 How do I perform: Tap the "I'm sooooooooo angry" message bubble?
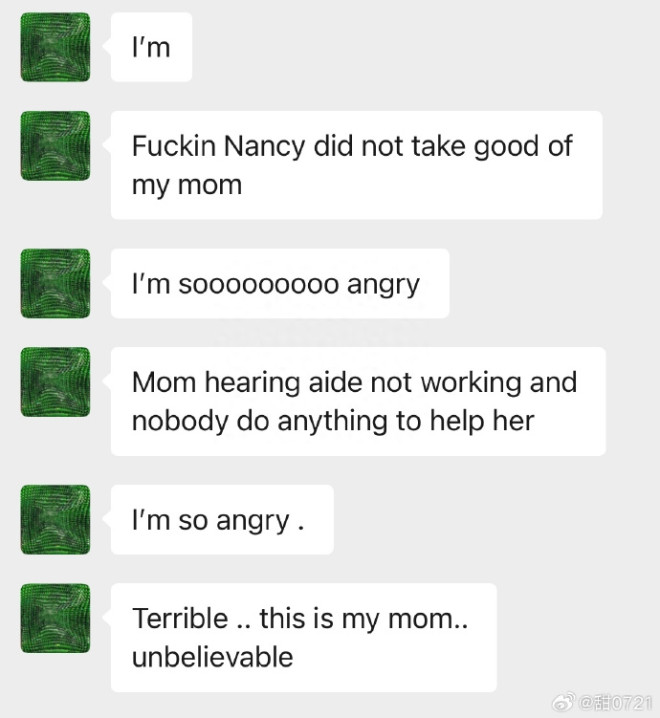coord(279,283)
